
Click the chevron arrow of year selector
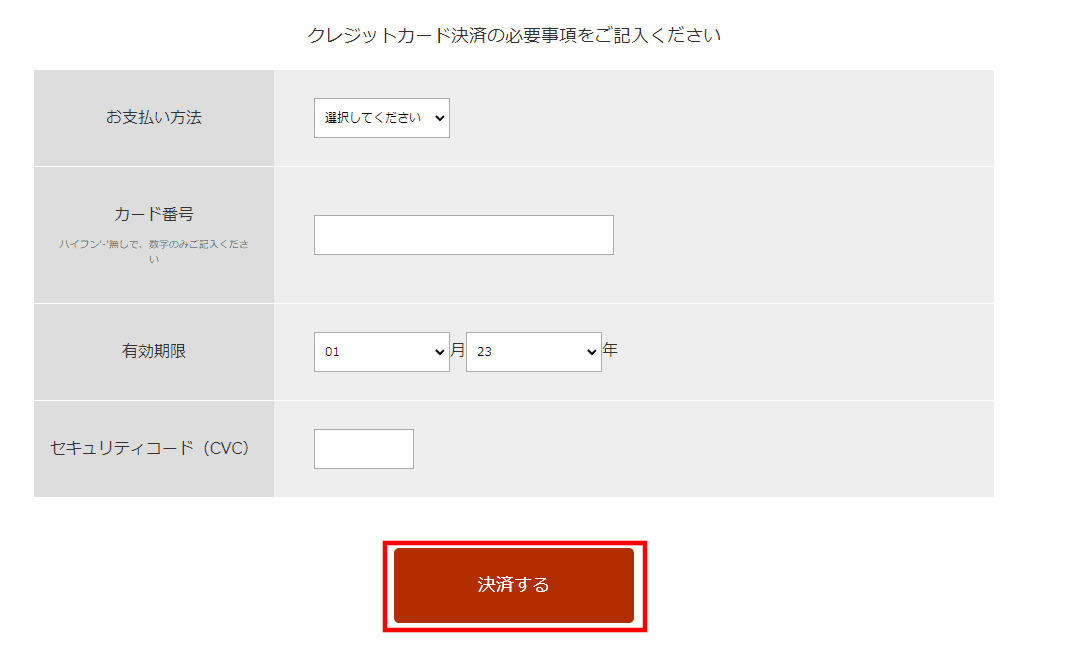[592, 352]
